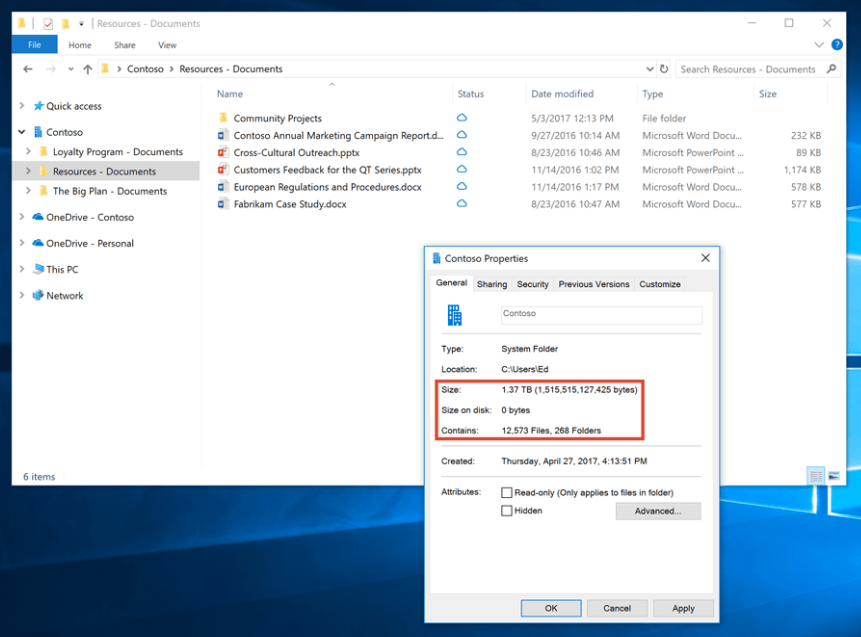Select the Contoso building icon in sidebar
Image resolution: width=861 pixels, height=637 pixels.
(x=38, y=132)
